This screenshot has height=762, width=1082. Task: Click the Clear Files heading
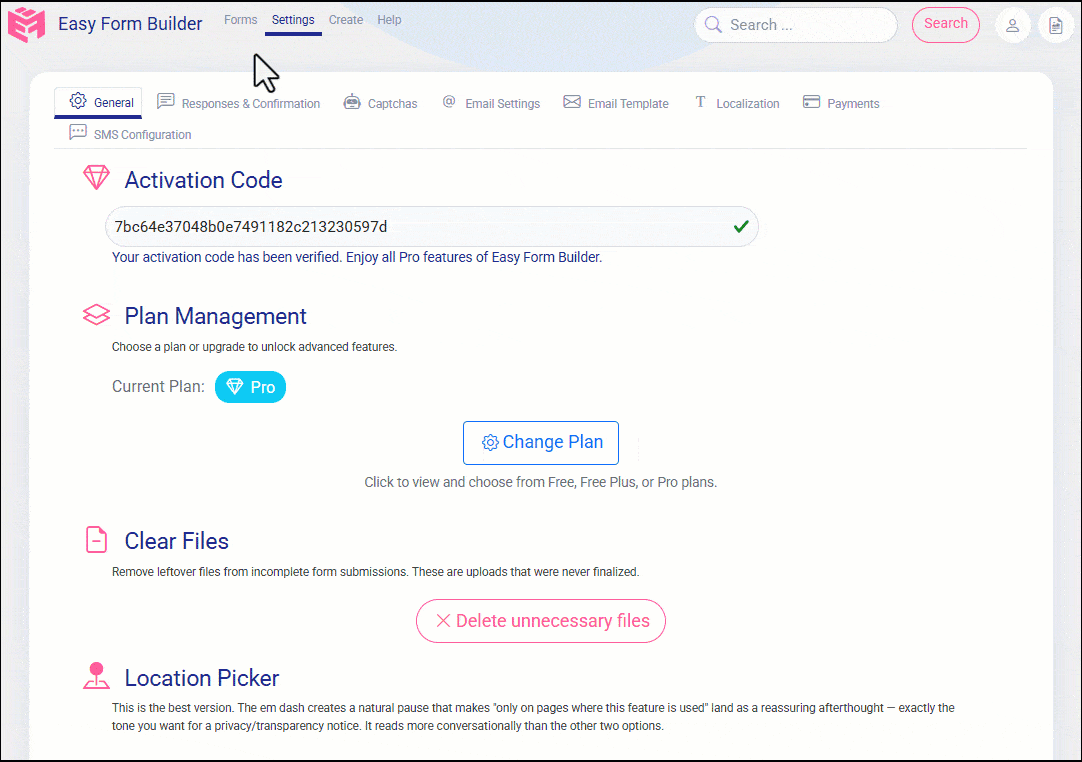[x=177, y=541]
